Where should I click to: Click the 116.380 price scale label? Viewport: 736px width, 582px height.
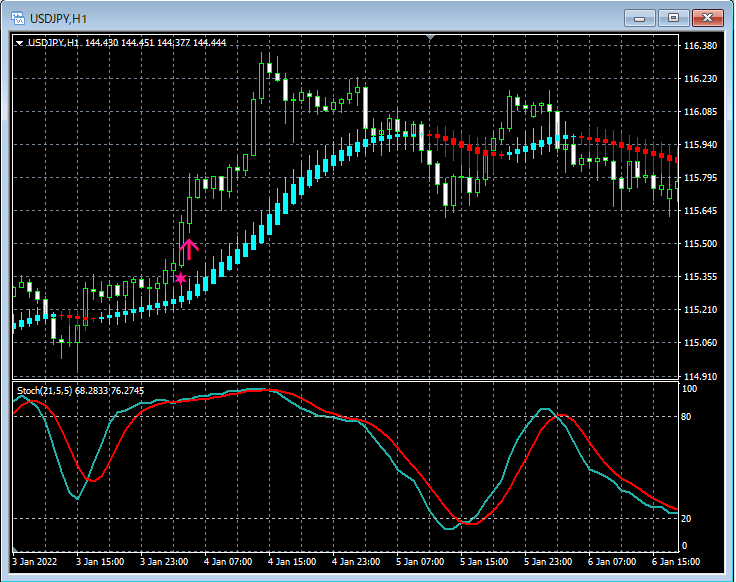click(700, 46)
